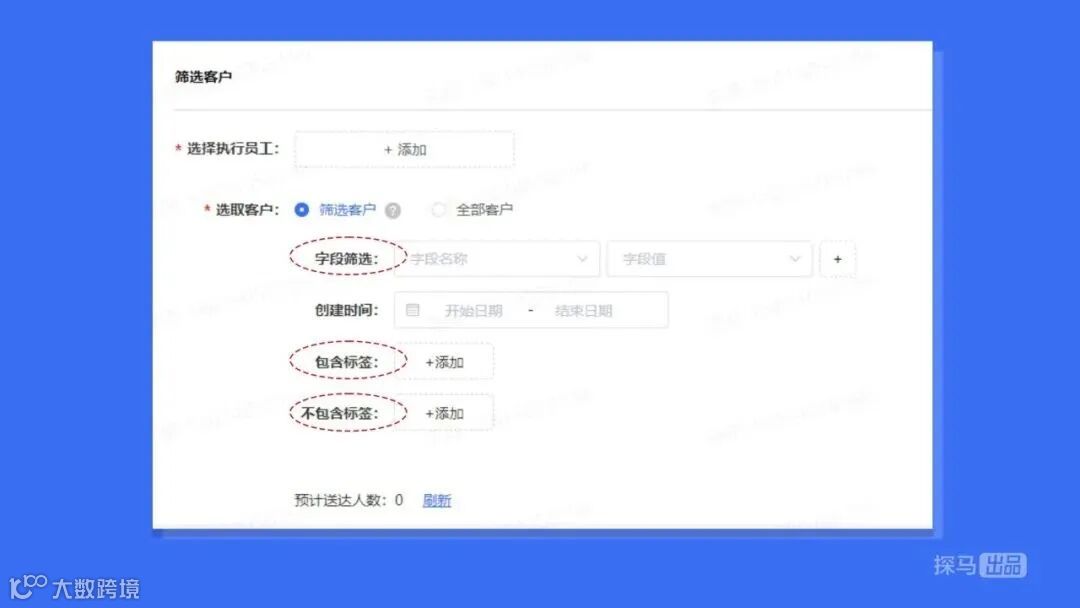Screen dimensions: 1080x608
Task: Click +添加 next to 包含标签
Action: click(444, 361)
